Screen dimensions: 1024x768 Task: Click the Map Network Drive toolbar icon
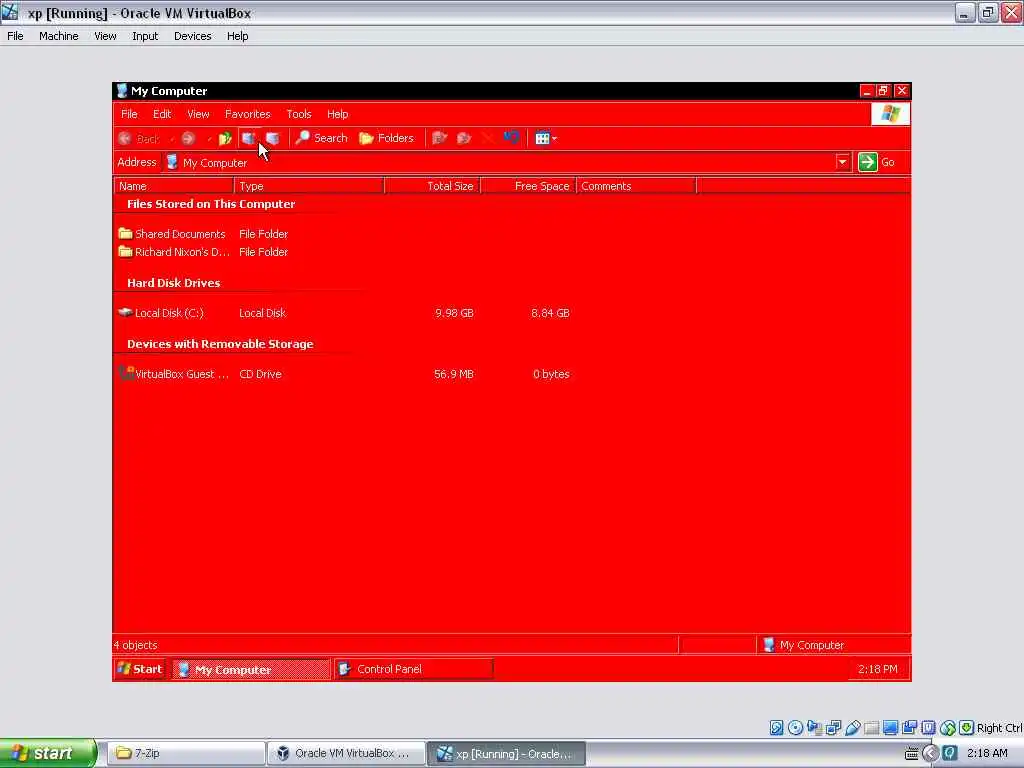click(248, 138)
